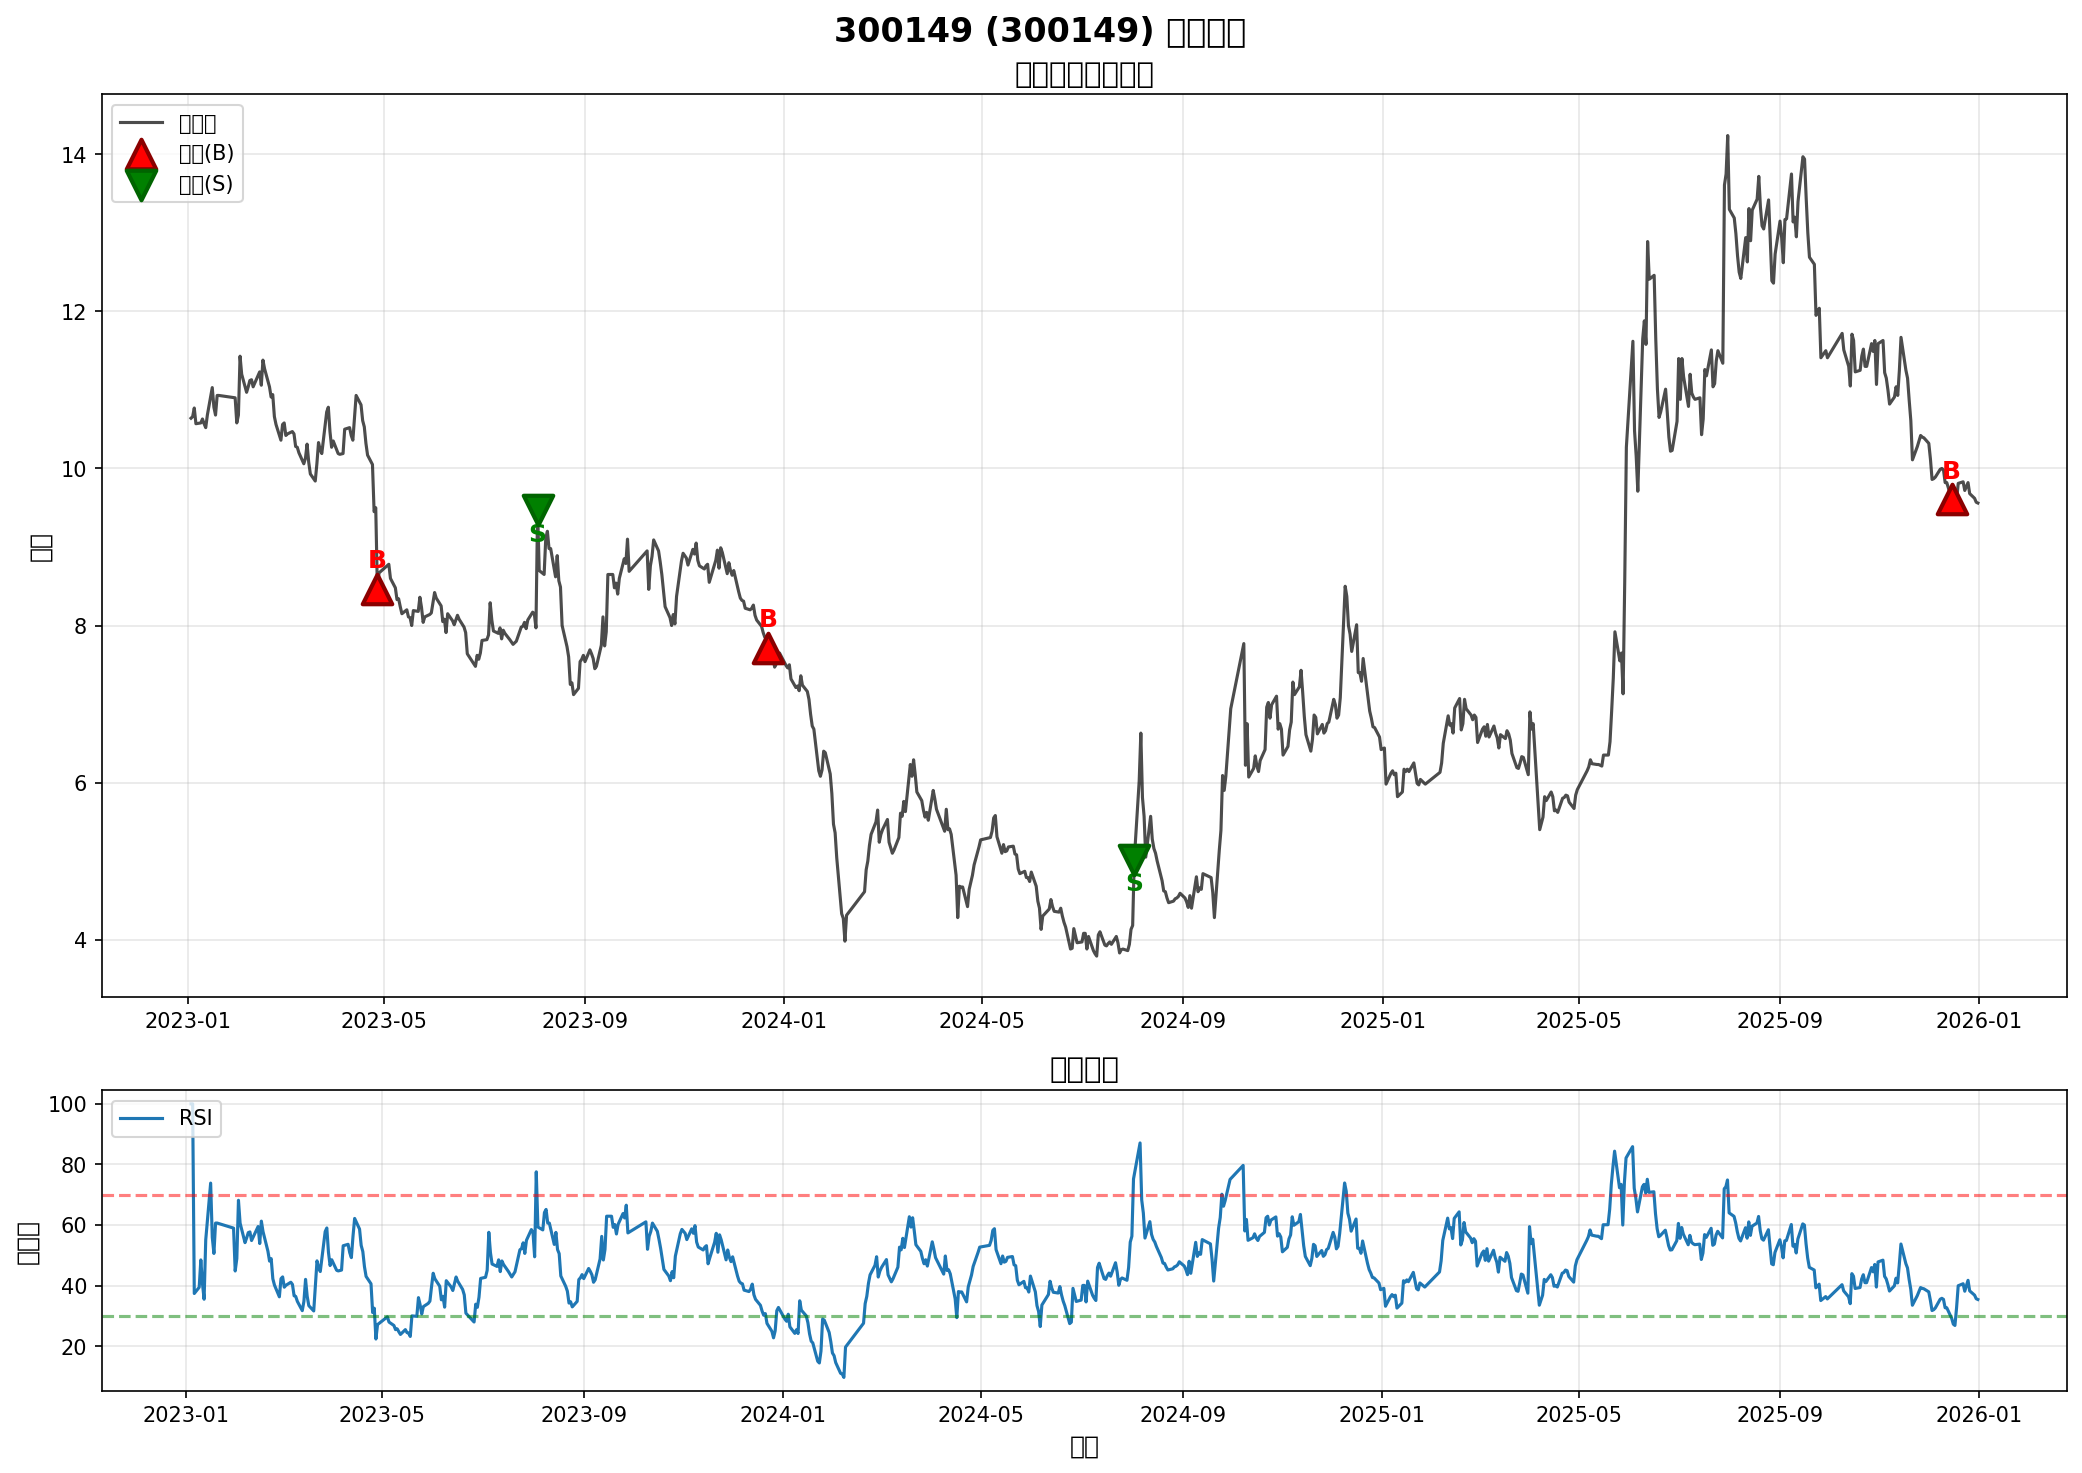Click the green sell marker near 2024-08
Screen dimensions: 2082x1473
[1134, 858]
